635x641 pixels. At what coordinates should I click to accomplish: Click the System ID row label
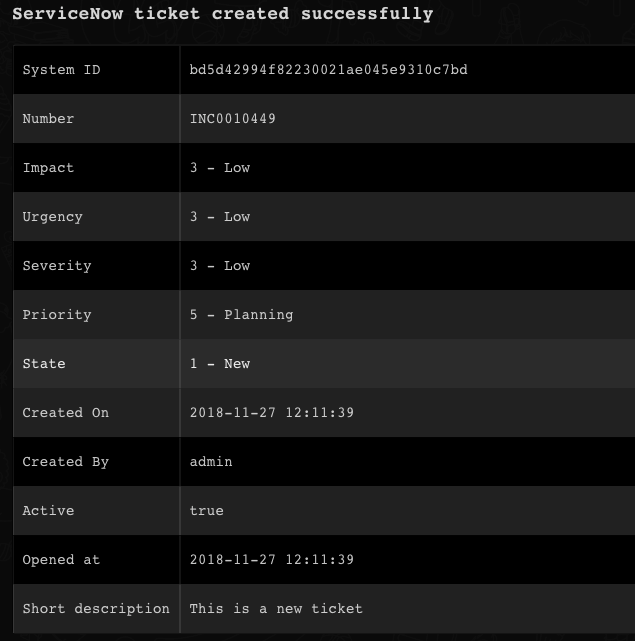[61, 70]
